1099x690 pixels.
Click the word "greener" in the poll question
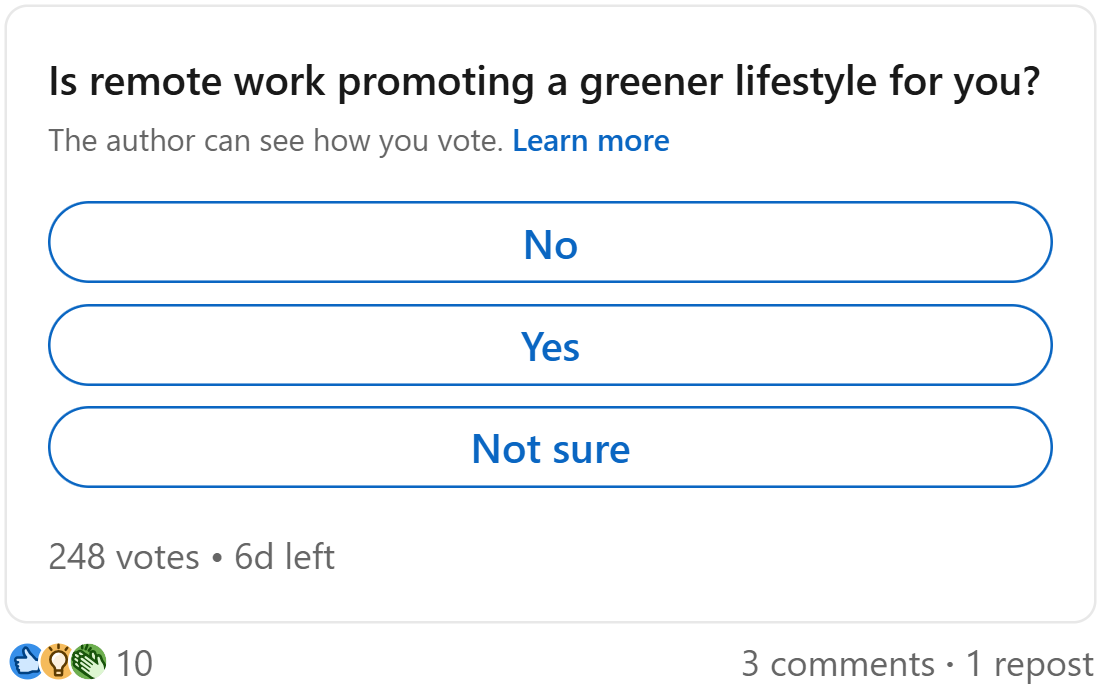(635, 82)
